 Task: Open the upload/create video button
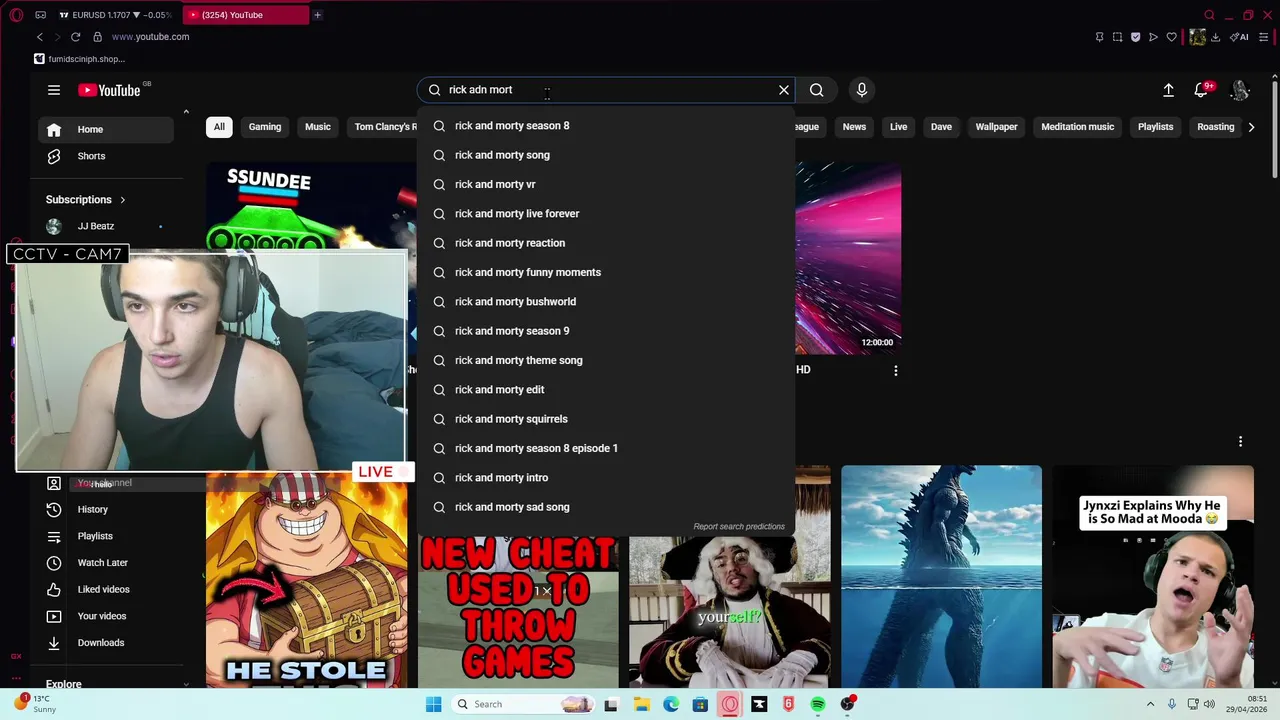point(1168,90)
